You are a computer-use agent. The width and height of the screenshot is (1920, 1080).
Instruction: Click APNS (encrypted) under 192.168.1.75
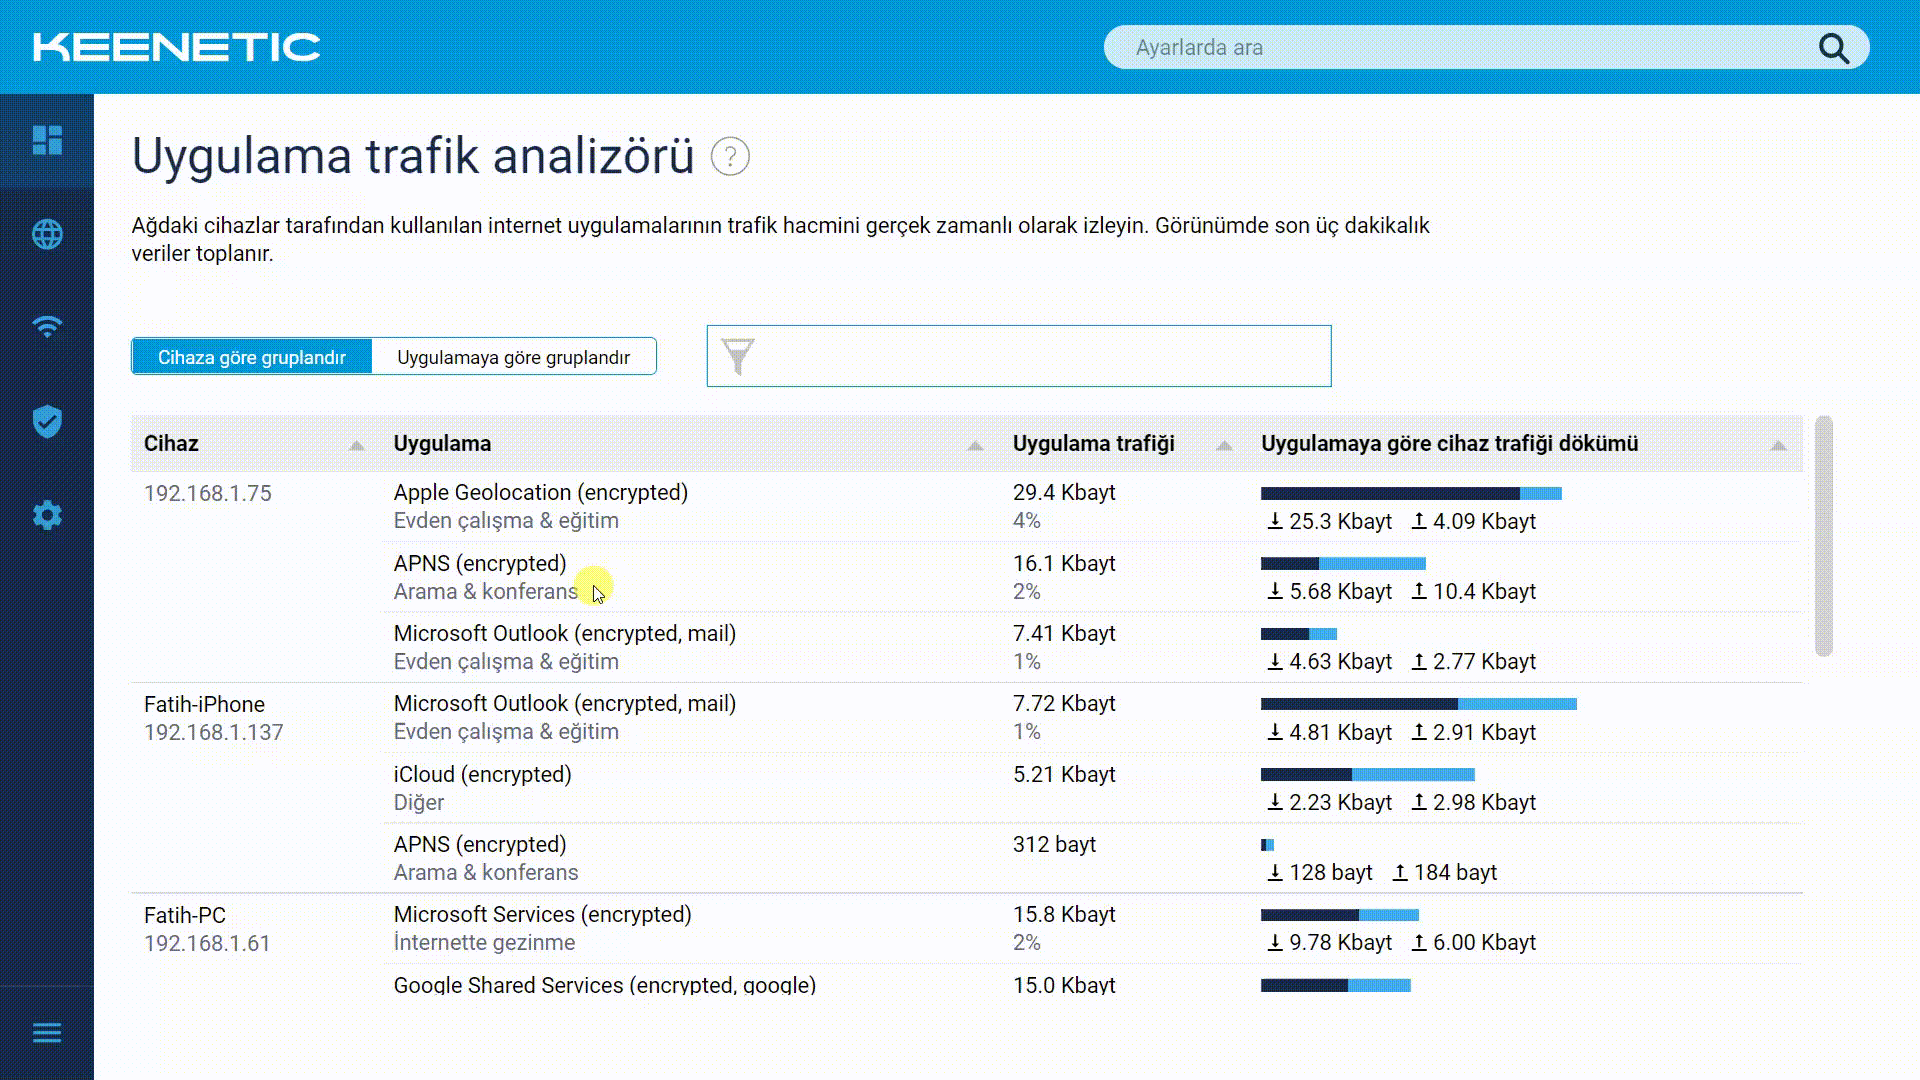(x=480, y=564)
